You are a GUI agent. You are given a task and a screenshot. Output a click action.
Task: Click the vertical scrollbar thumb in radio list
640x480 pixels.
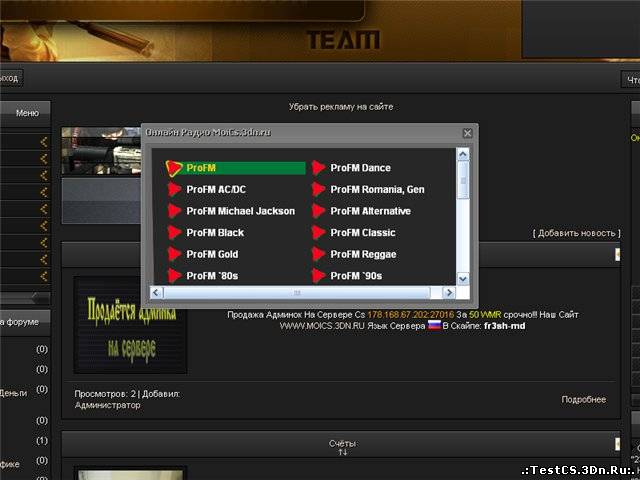point(463,180)
